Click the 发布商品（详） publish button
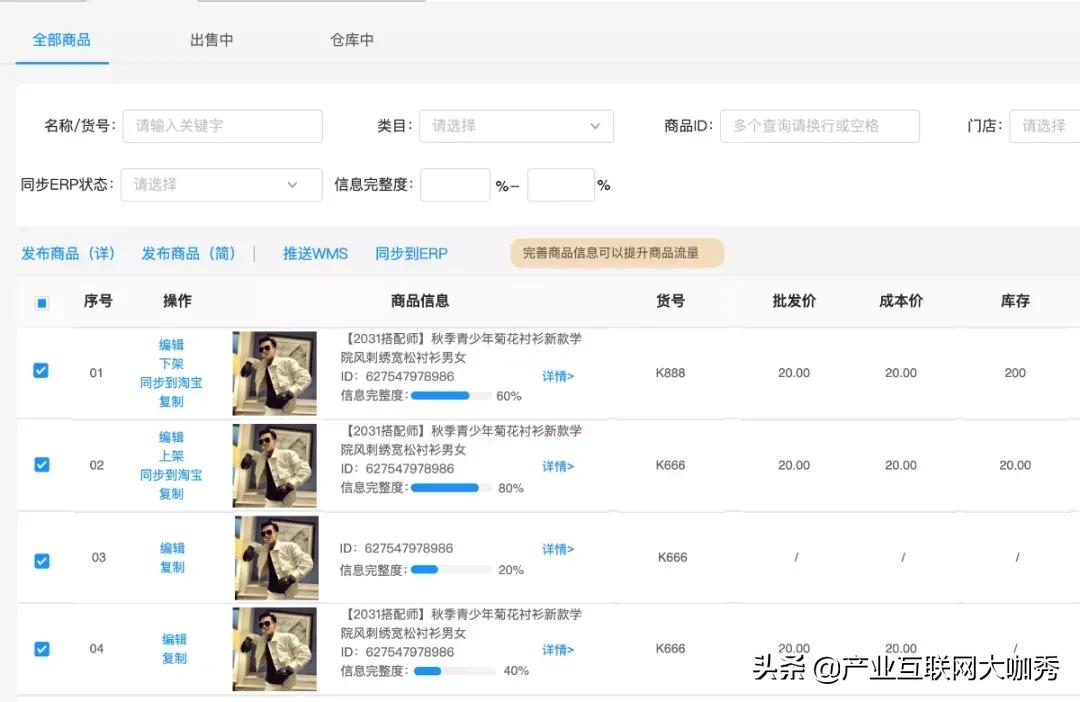The height and width of the screenshot is (702, 1080). click(68, 253)
